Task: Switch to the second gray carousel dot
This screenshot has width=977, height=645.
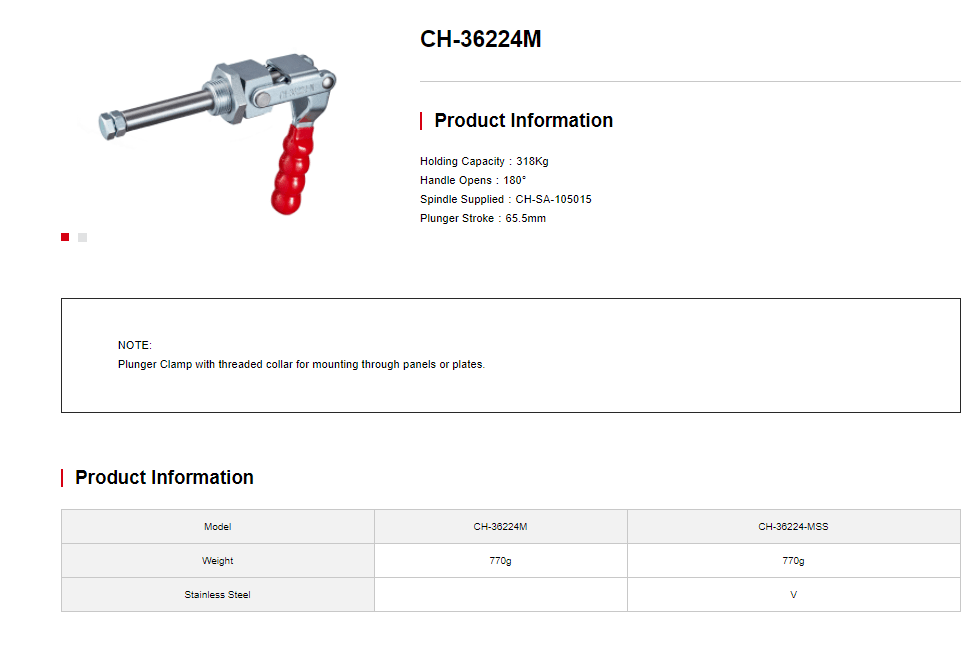Action: click(x=82, y=237)
